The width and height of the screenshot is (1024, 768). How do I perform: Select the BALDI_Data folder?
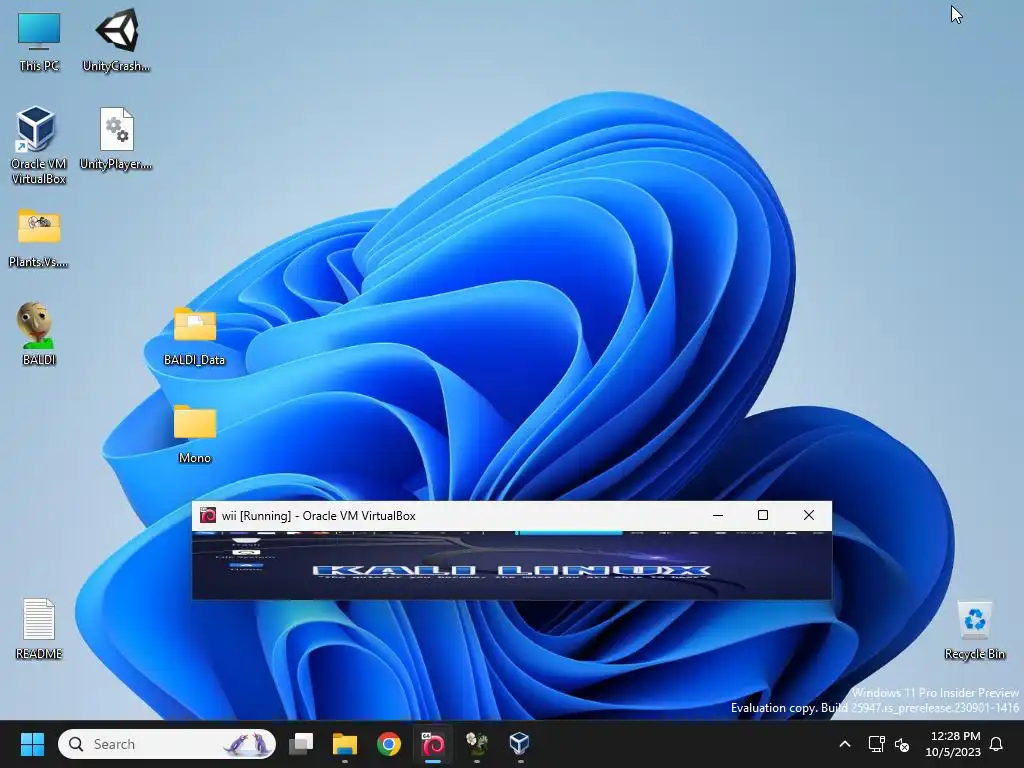195,336
